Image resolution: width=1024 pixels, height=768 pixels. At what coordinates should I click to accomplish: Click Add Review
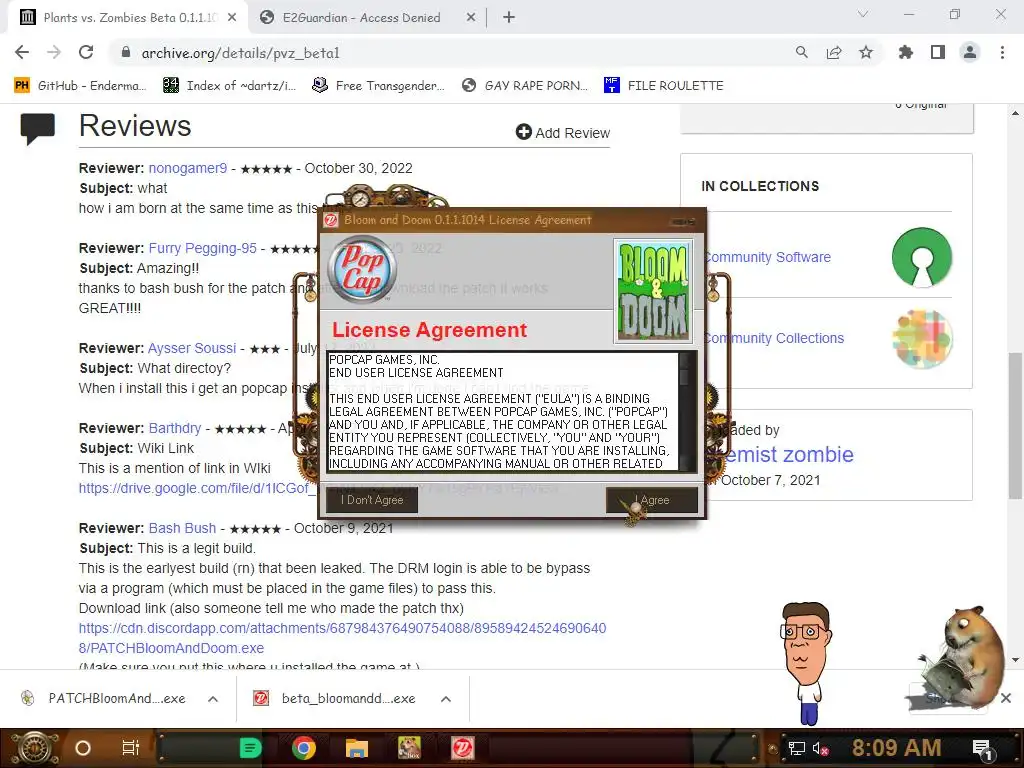(562, 133)
